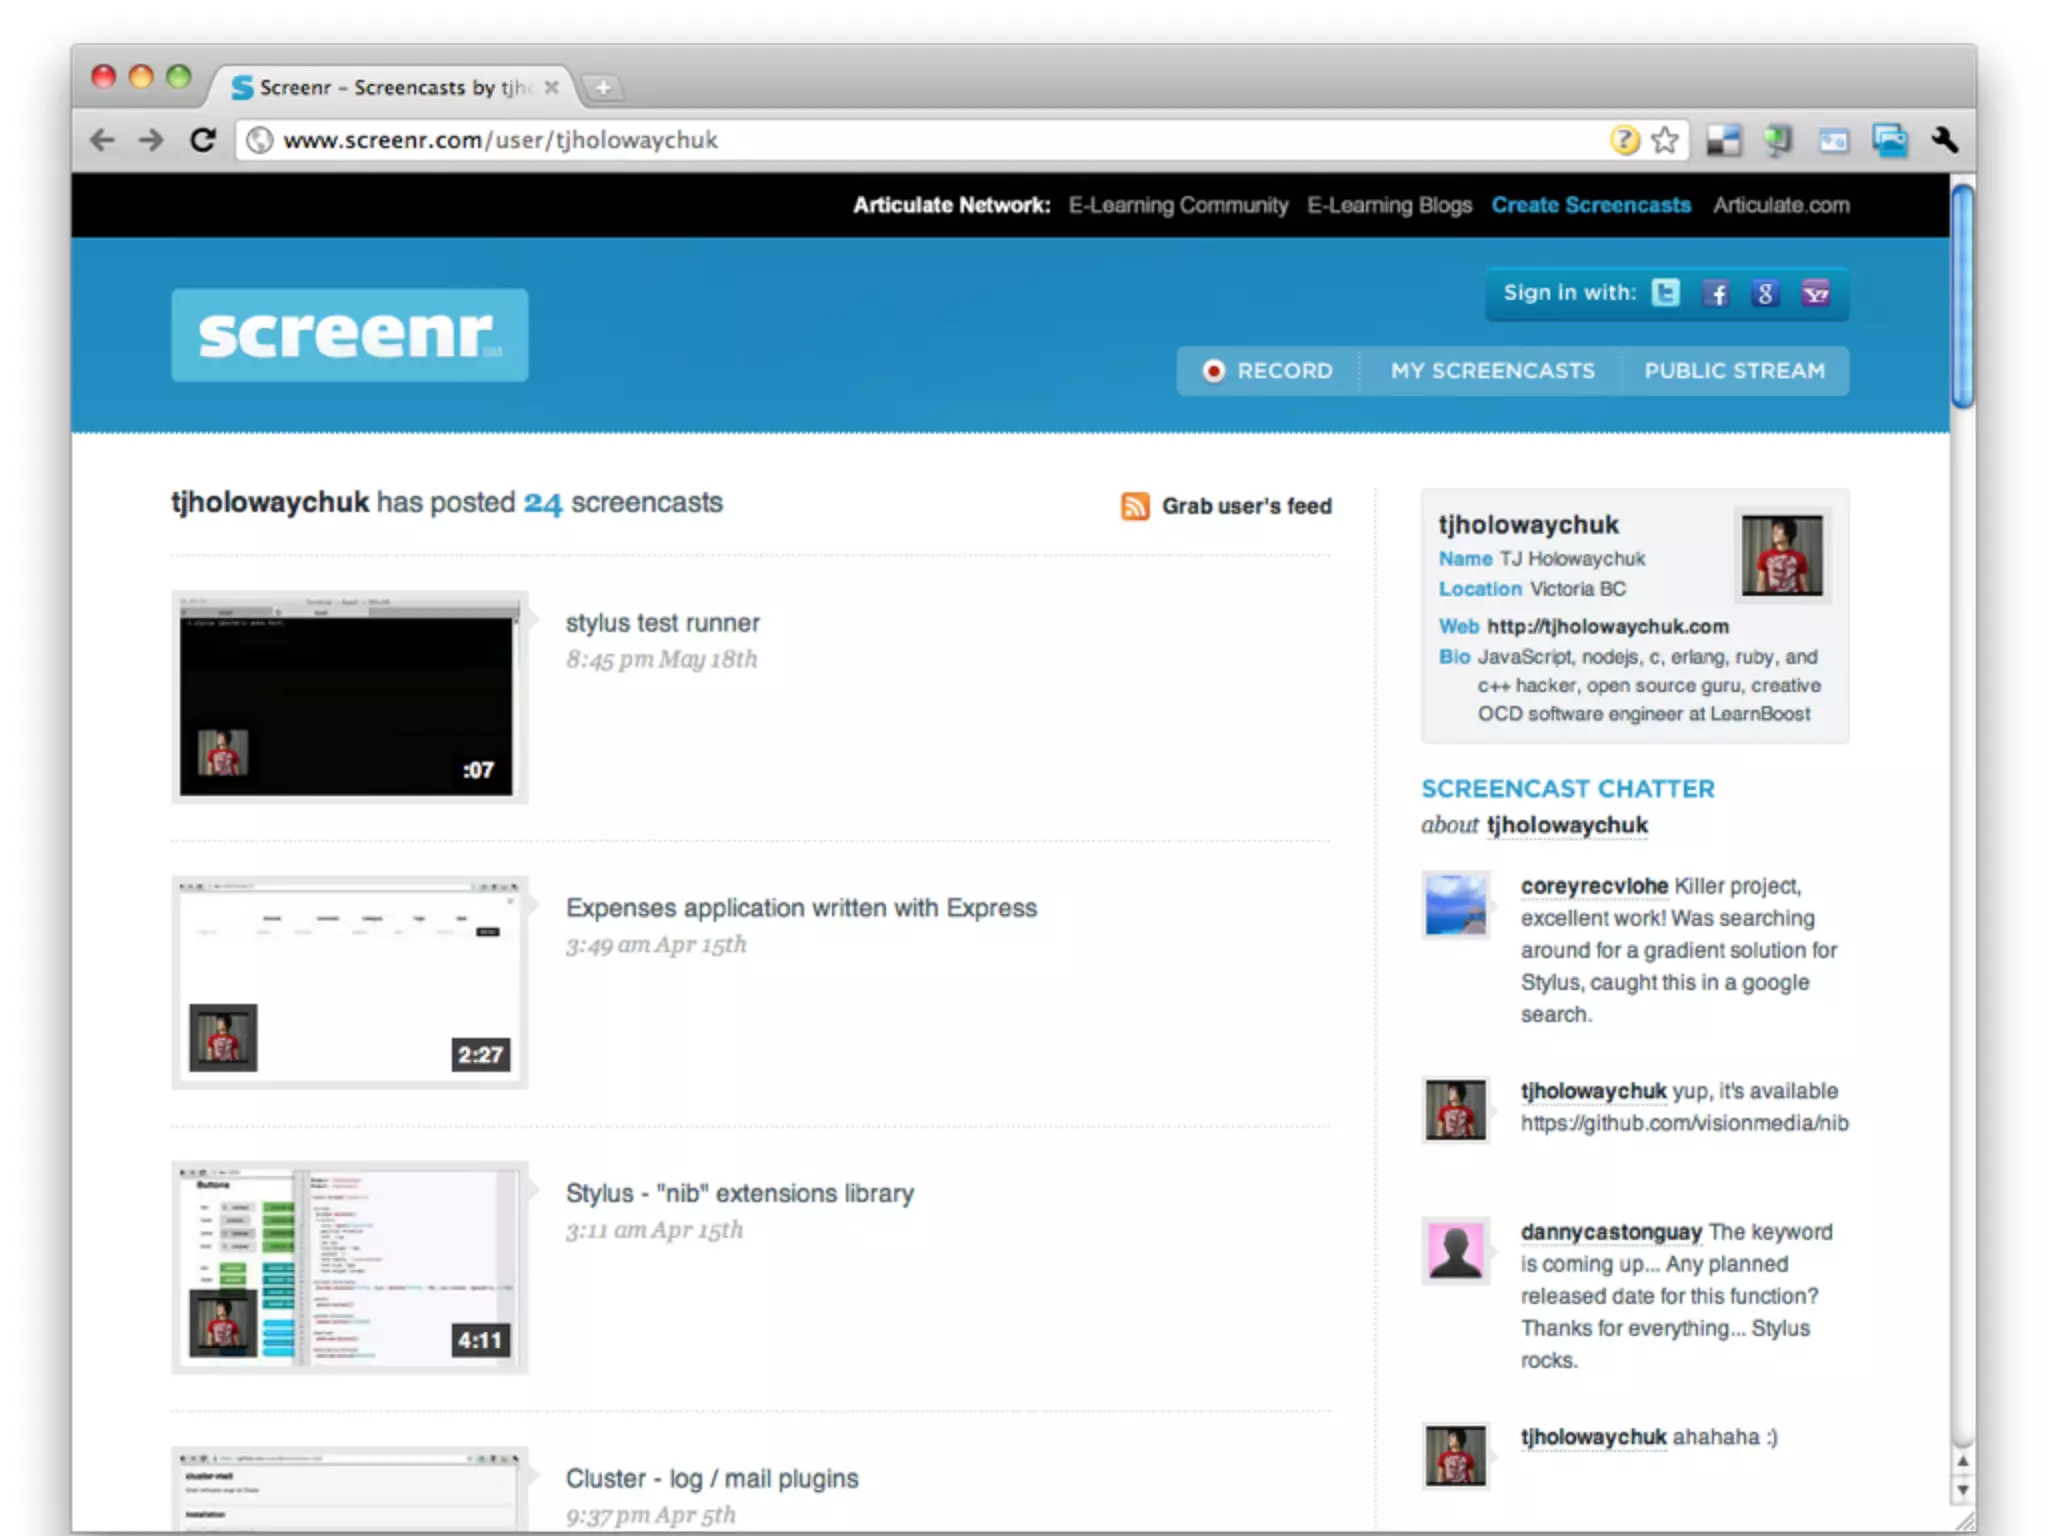This screenshot has width=2048, height=1536.
Task: Play stylus test runner thumbnail
Action: coord(348,697)
